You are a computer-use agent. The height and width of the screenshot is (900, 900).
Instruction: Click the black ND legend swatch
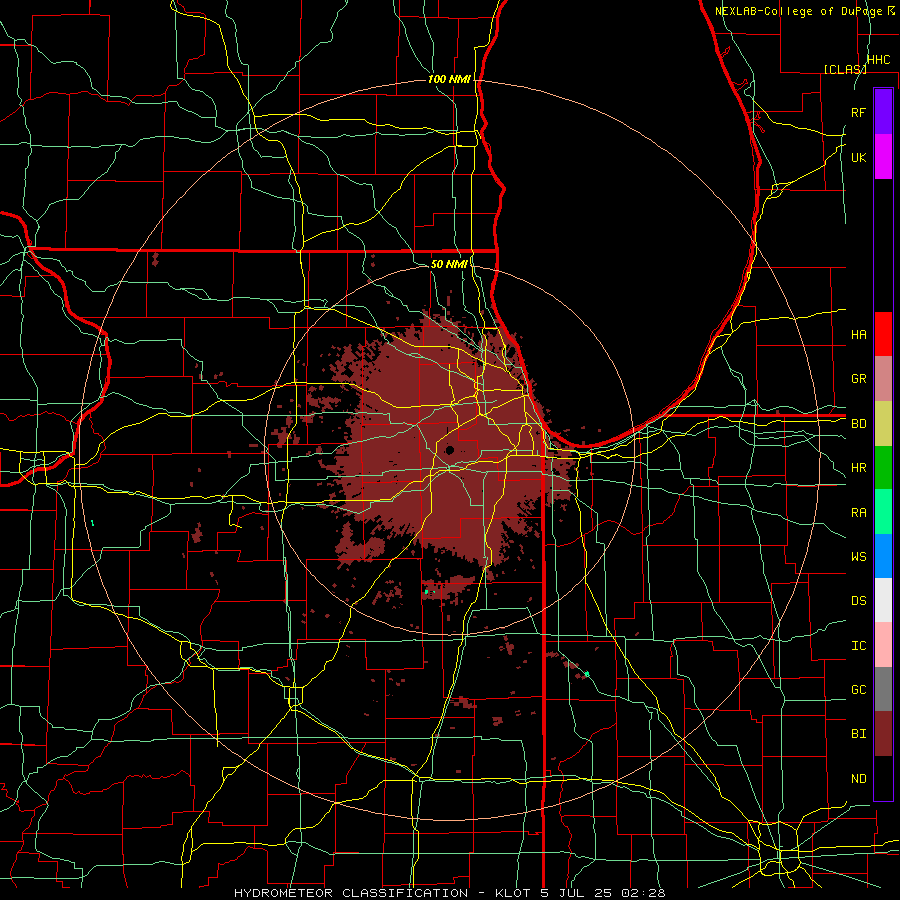[x=883, y=778]
